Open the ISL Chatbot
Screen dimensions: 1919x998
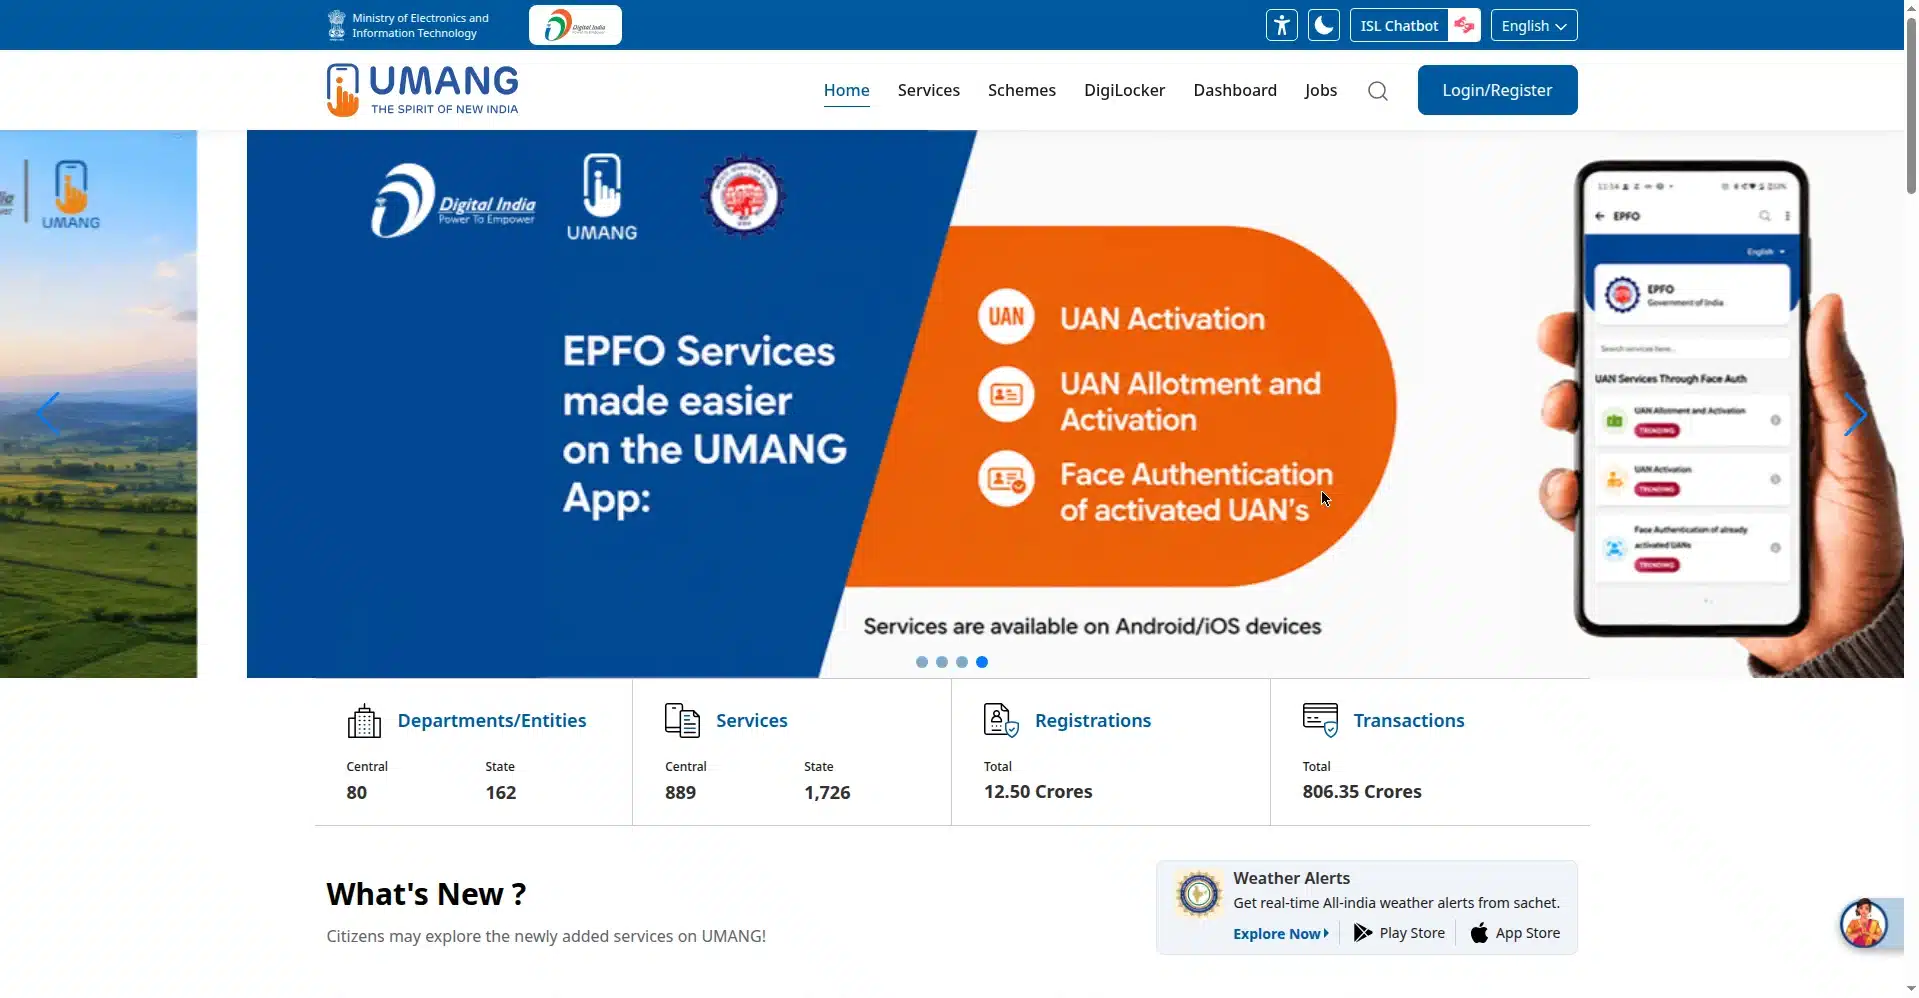click(x=1414, y=25)
